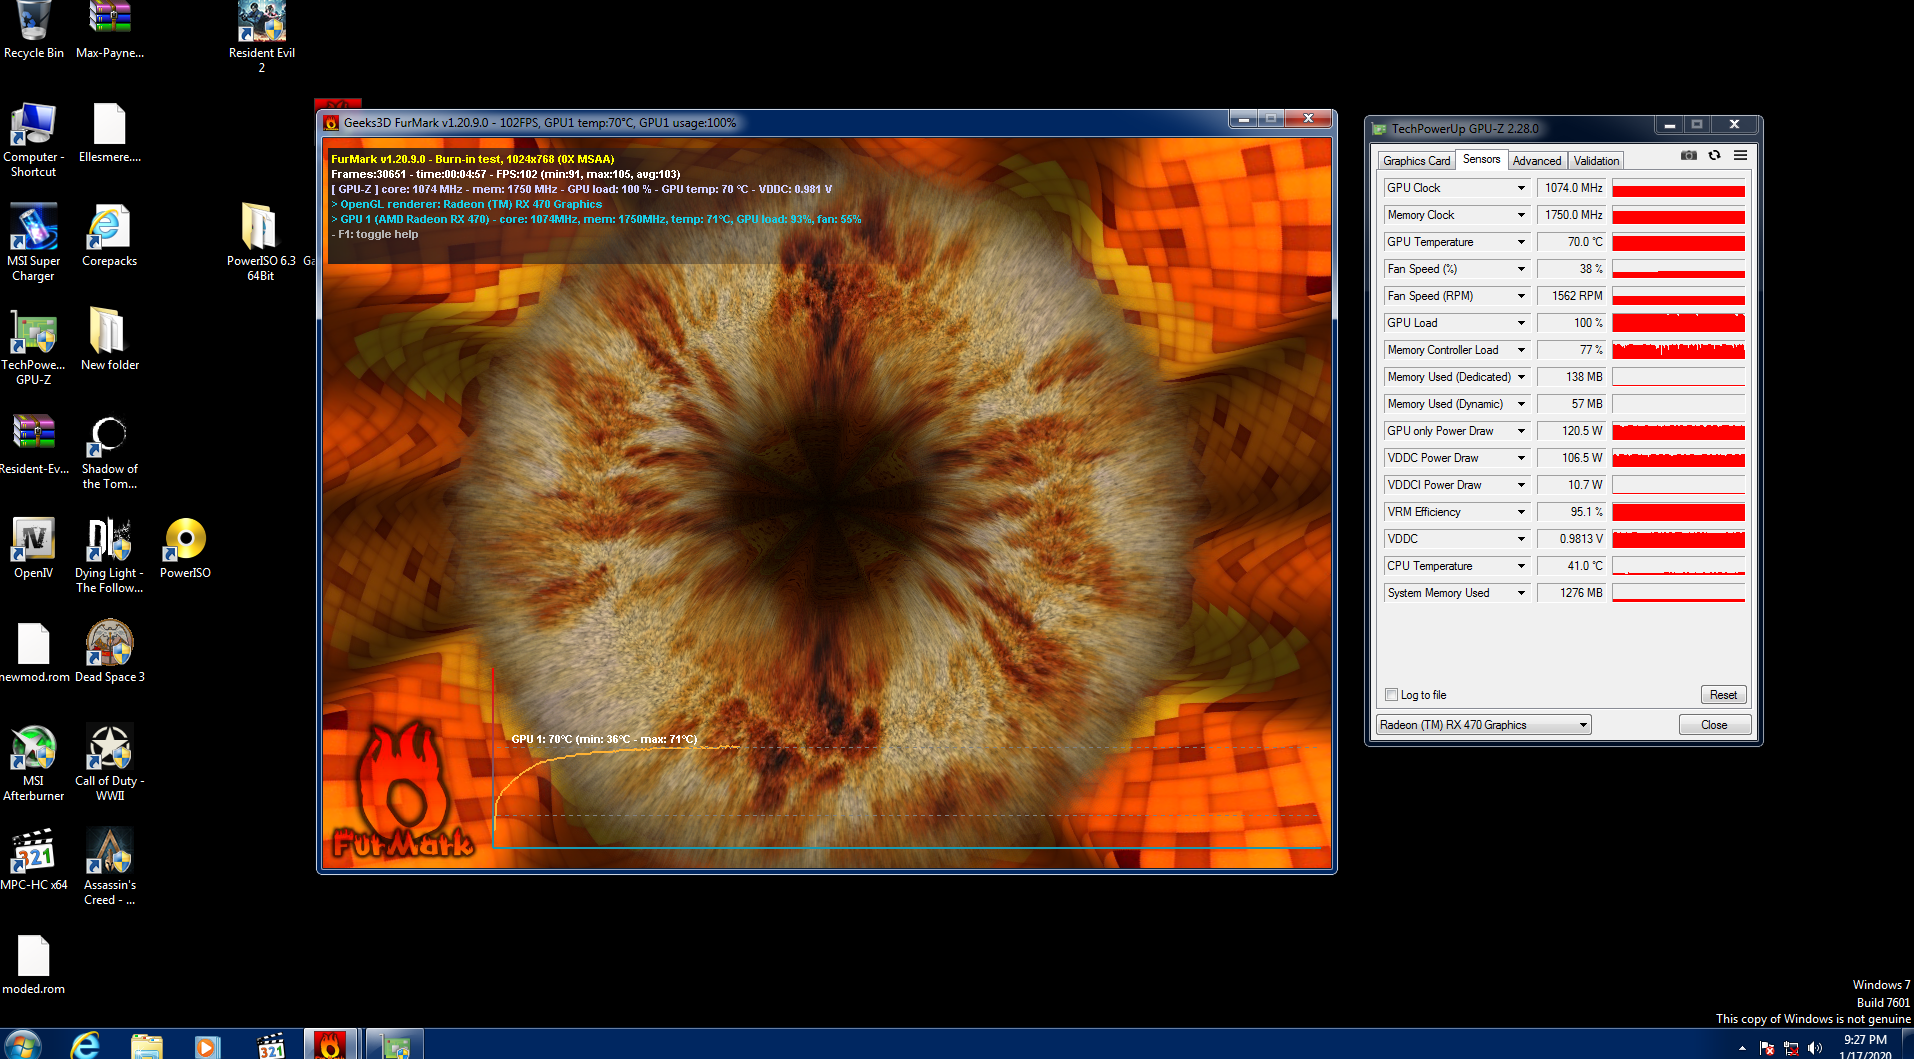Screen dimensions: 1914x1059
Task: Select the Shadow of the Tomb shortcut
Action: (x=110, y=451)
